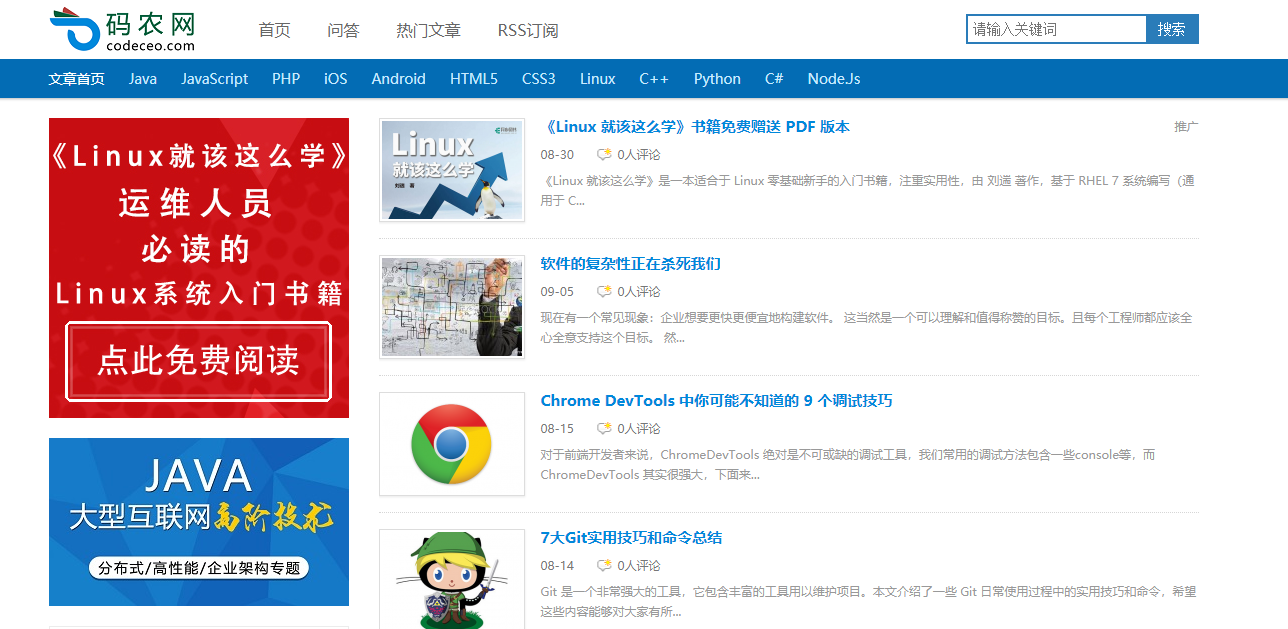The image size is (1288, 629).
Task: Select HTML5 category
Action: click(x=474, y=79)
